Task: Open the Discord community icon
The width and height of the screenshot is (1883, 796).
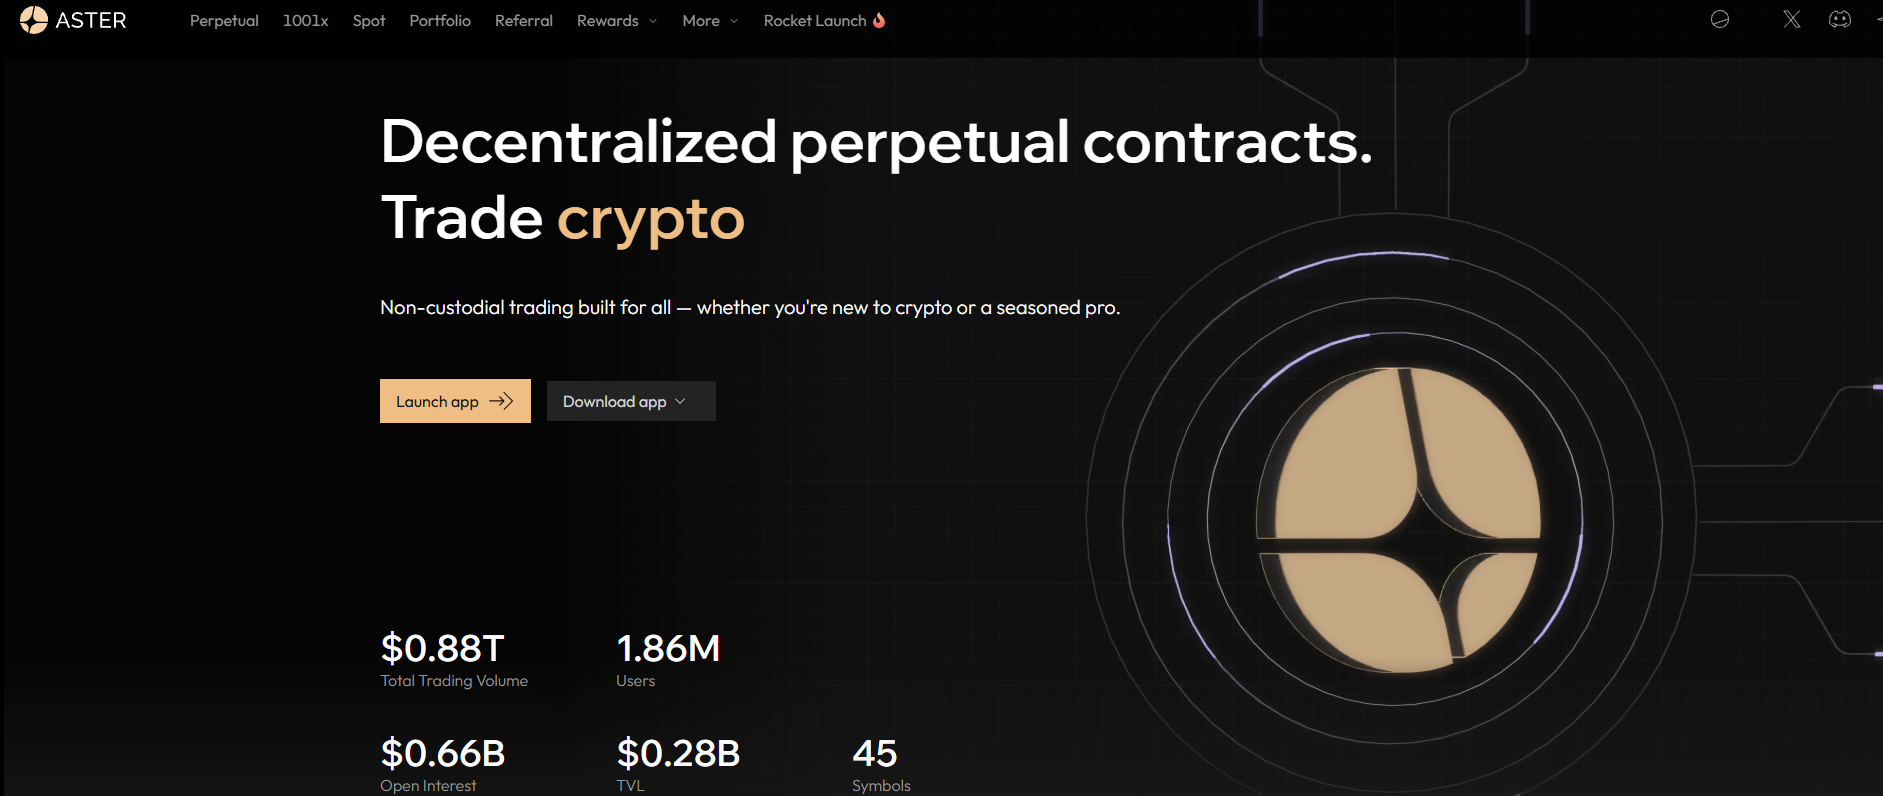Action: coord(1839,20)
